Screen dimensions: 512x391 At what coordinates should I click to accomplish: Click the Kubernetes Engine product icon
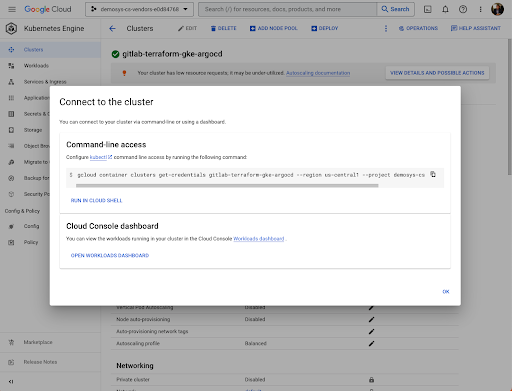[x=11, y=29]
